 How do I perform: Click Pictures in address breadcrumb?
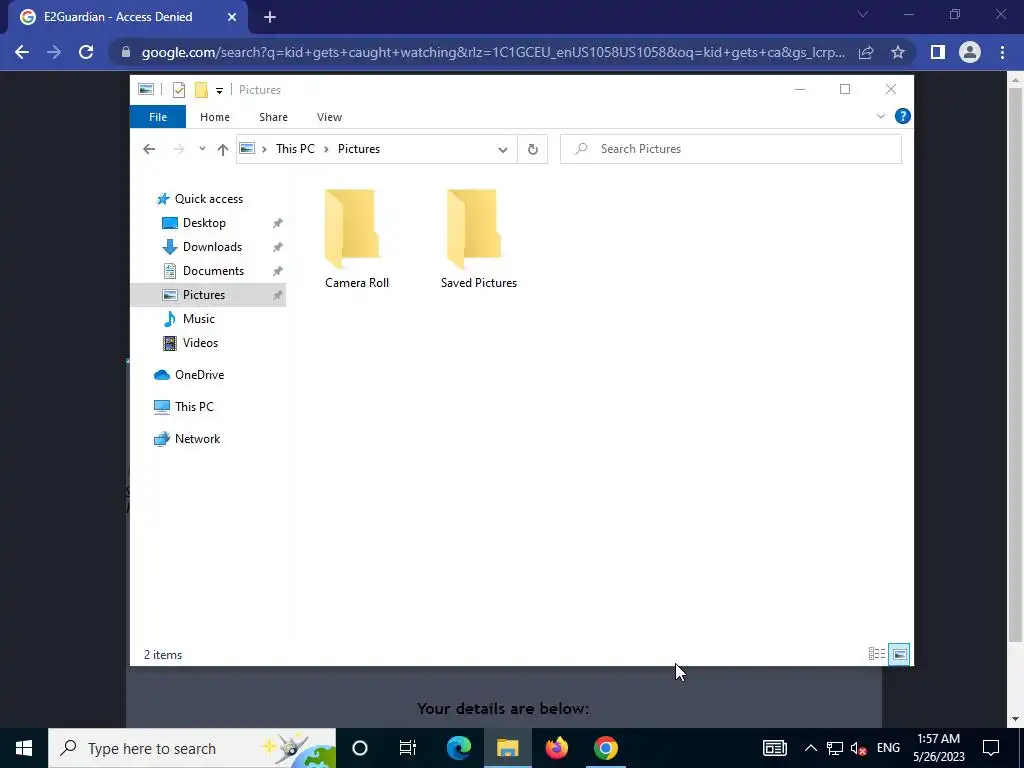coord(359,149)
